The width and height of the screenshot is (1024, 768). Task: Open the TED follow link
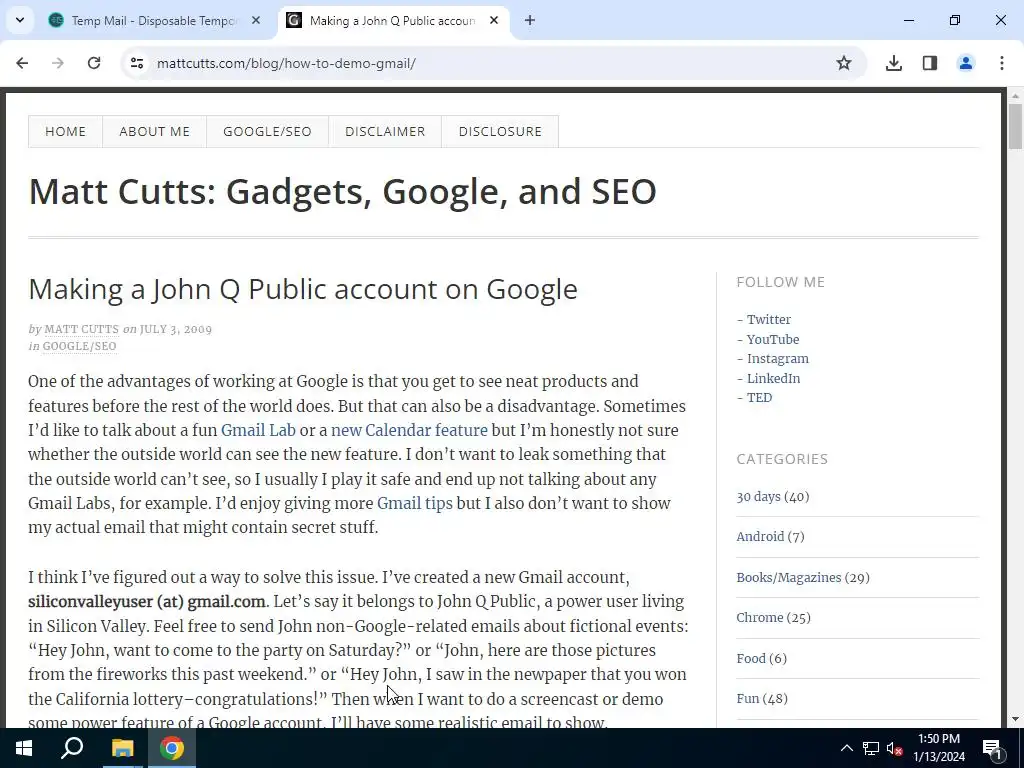760,398
